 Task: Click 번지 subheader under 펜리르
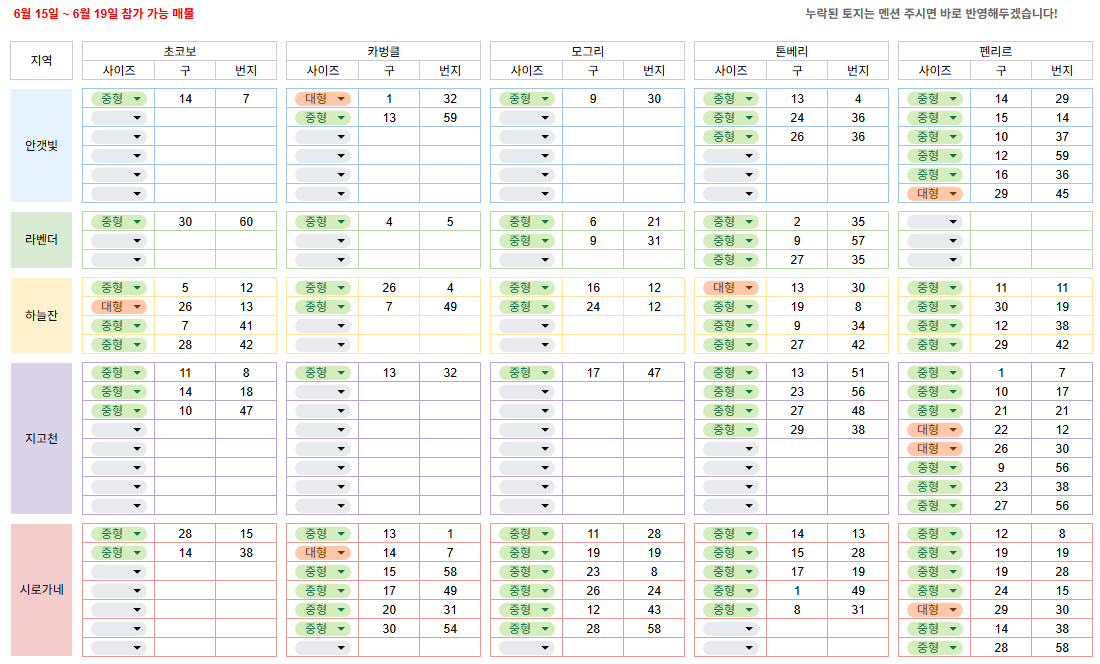tap(1062, 70)
